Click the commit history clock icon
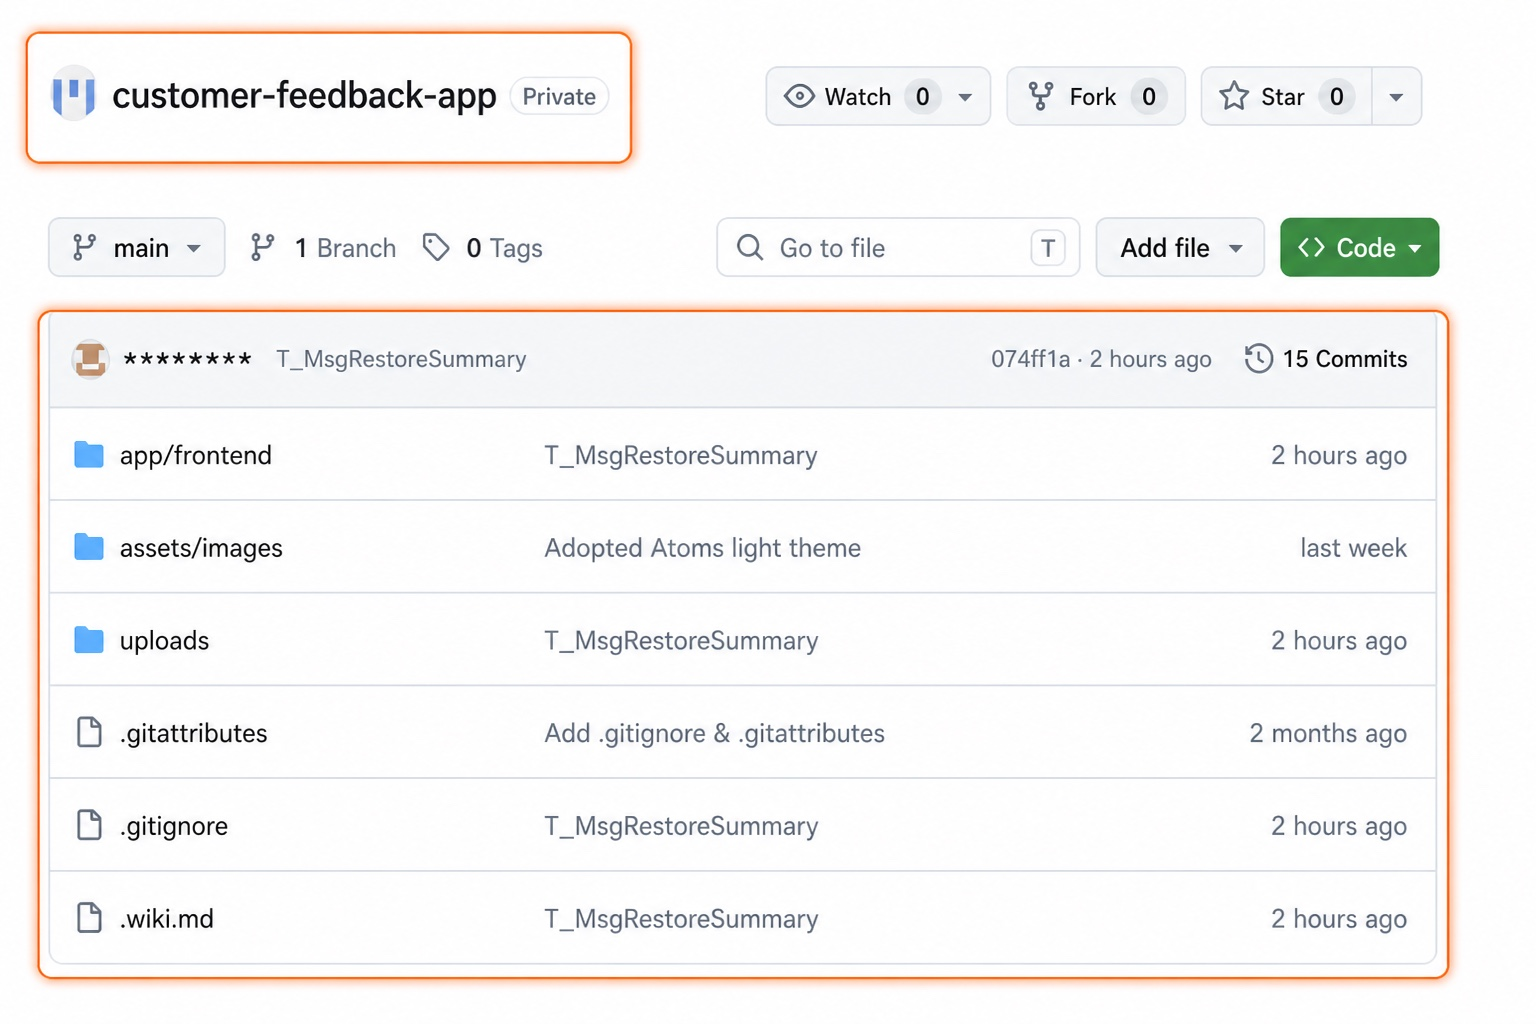The height and width of the screenshot is (1024, 1536). [1259, 358]
